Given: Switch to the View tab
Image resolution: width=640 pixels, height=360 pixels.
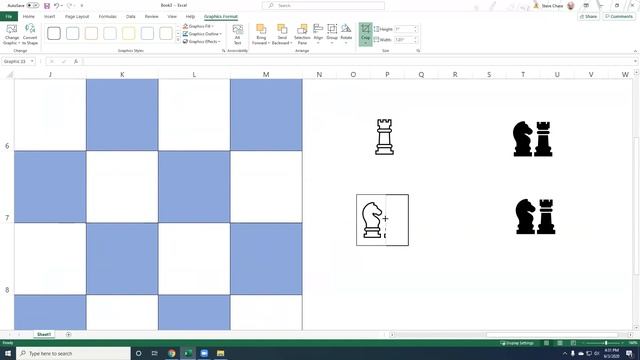Looking at the screenshot, I should (172, 16).
